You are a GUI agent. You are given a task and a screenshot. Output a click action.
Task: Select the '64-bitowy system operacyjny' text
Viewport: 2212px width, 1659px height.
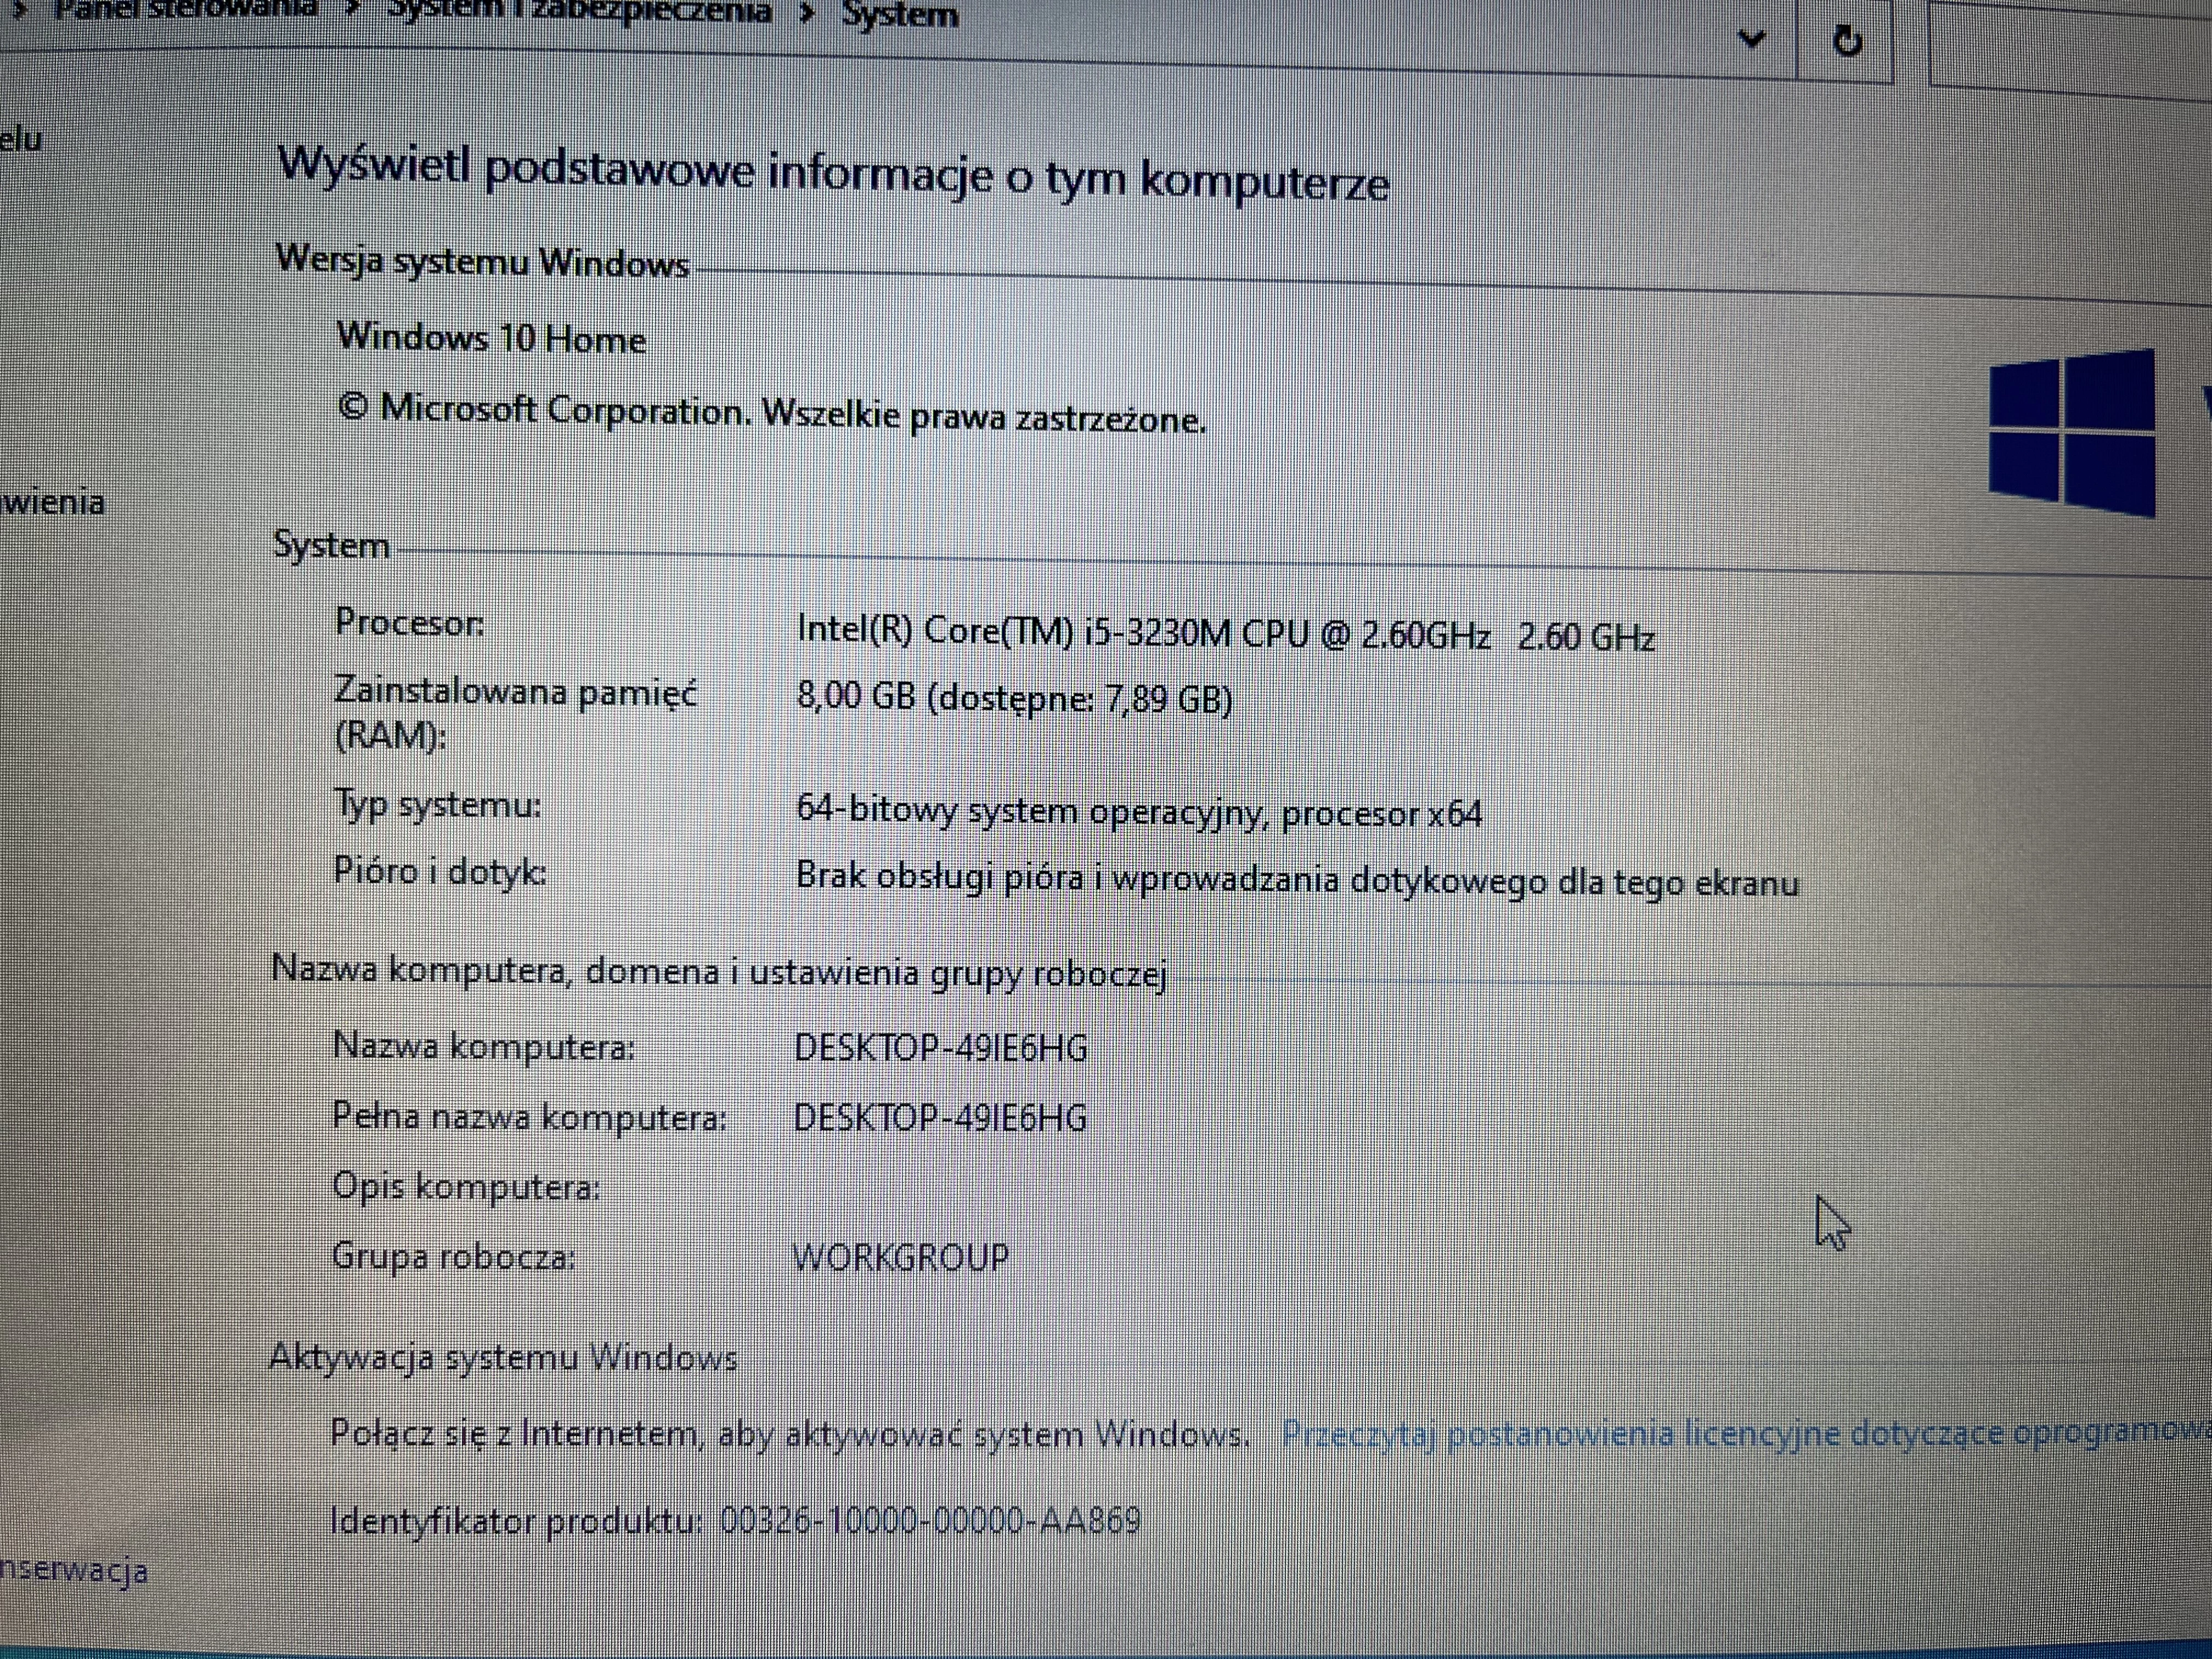(x=1139, y=811)
